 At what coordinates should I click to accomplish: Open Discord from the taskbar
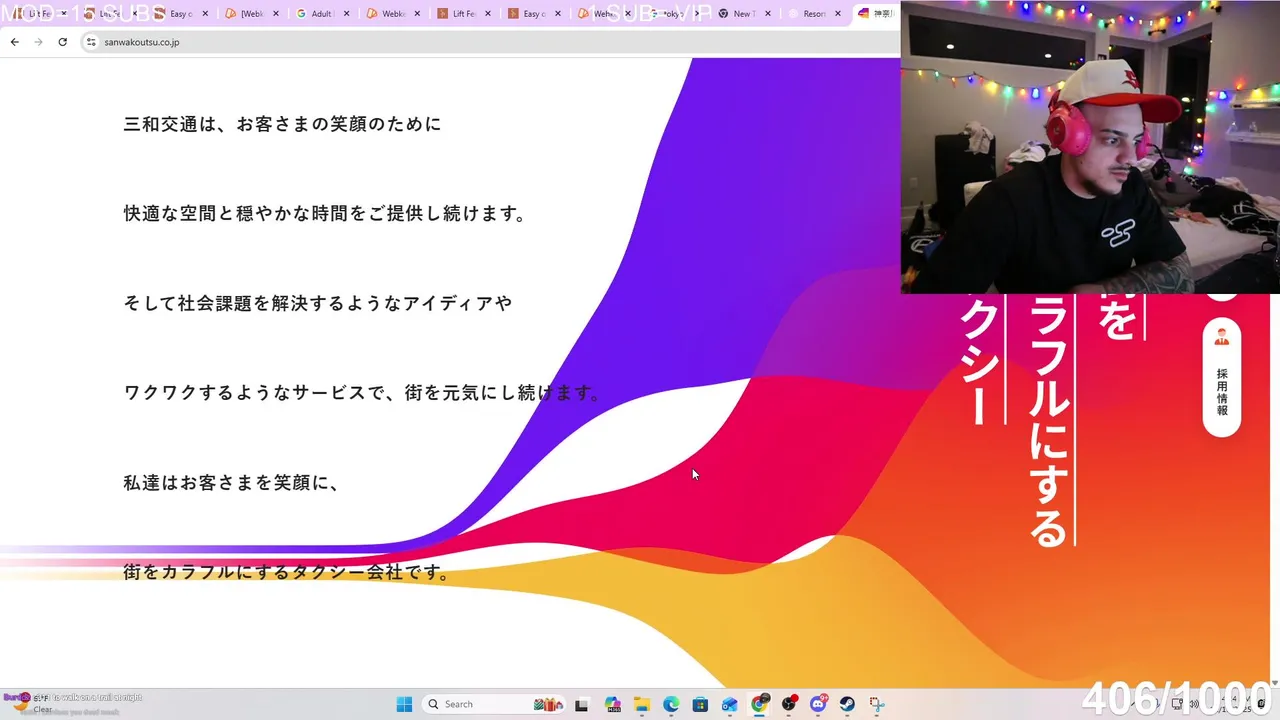(x=819, y=704)
